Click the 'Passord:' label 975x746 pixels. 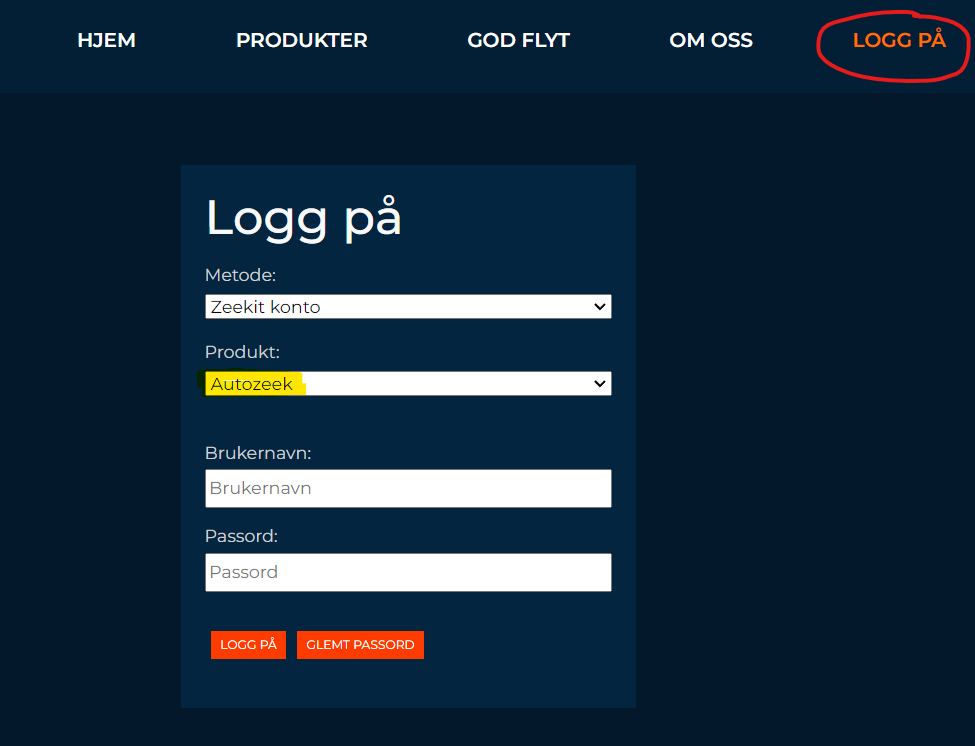tap(241, 536)
